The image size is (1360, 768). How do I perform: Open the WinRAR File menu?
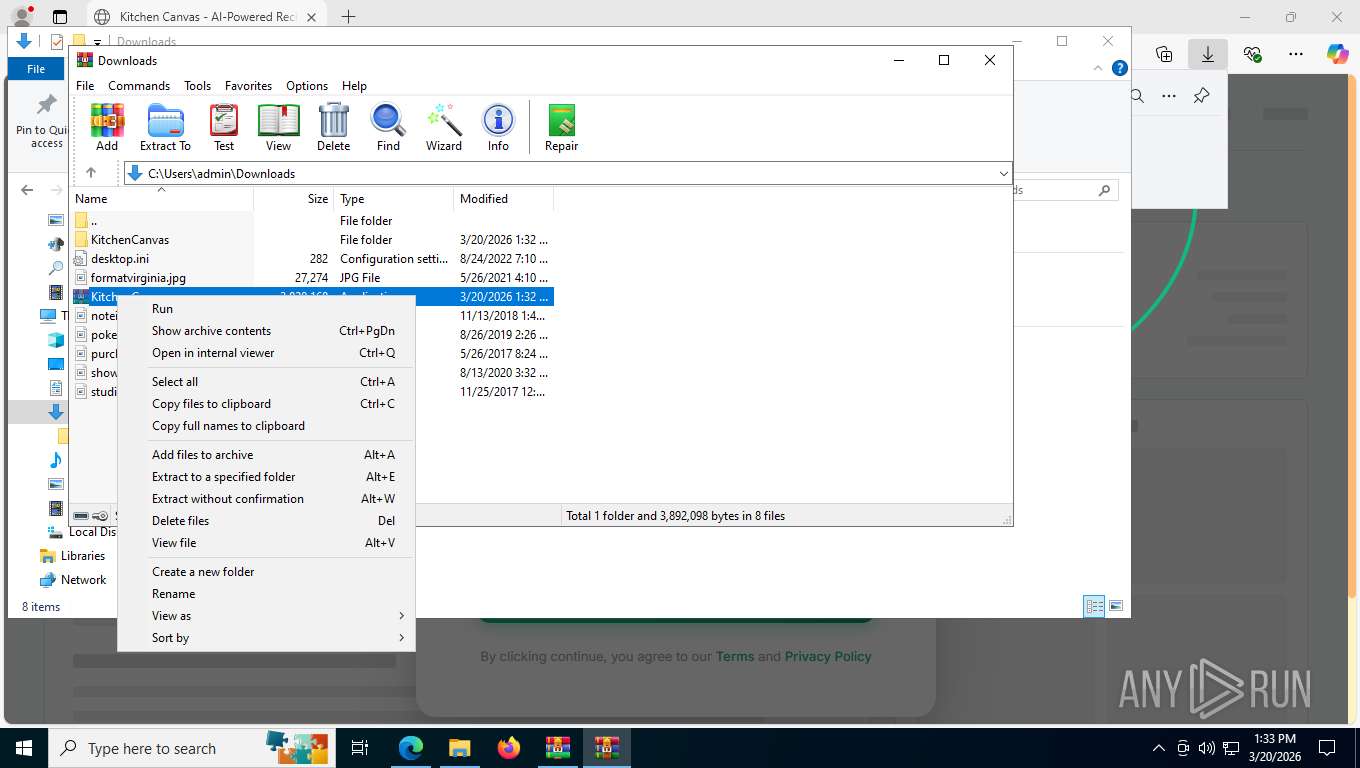(85, 86)
